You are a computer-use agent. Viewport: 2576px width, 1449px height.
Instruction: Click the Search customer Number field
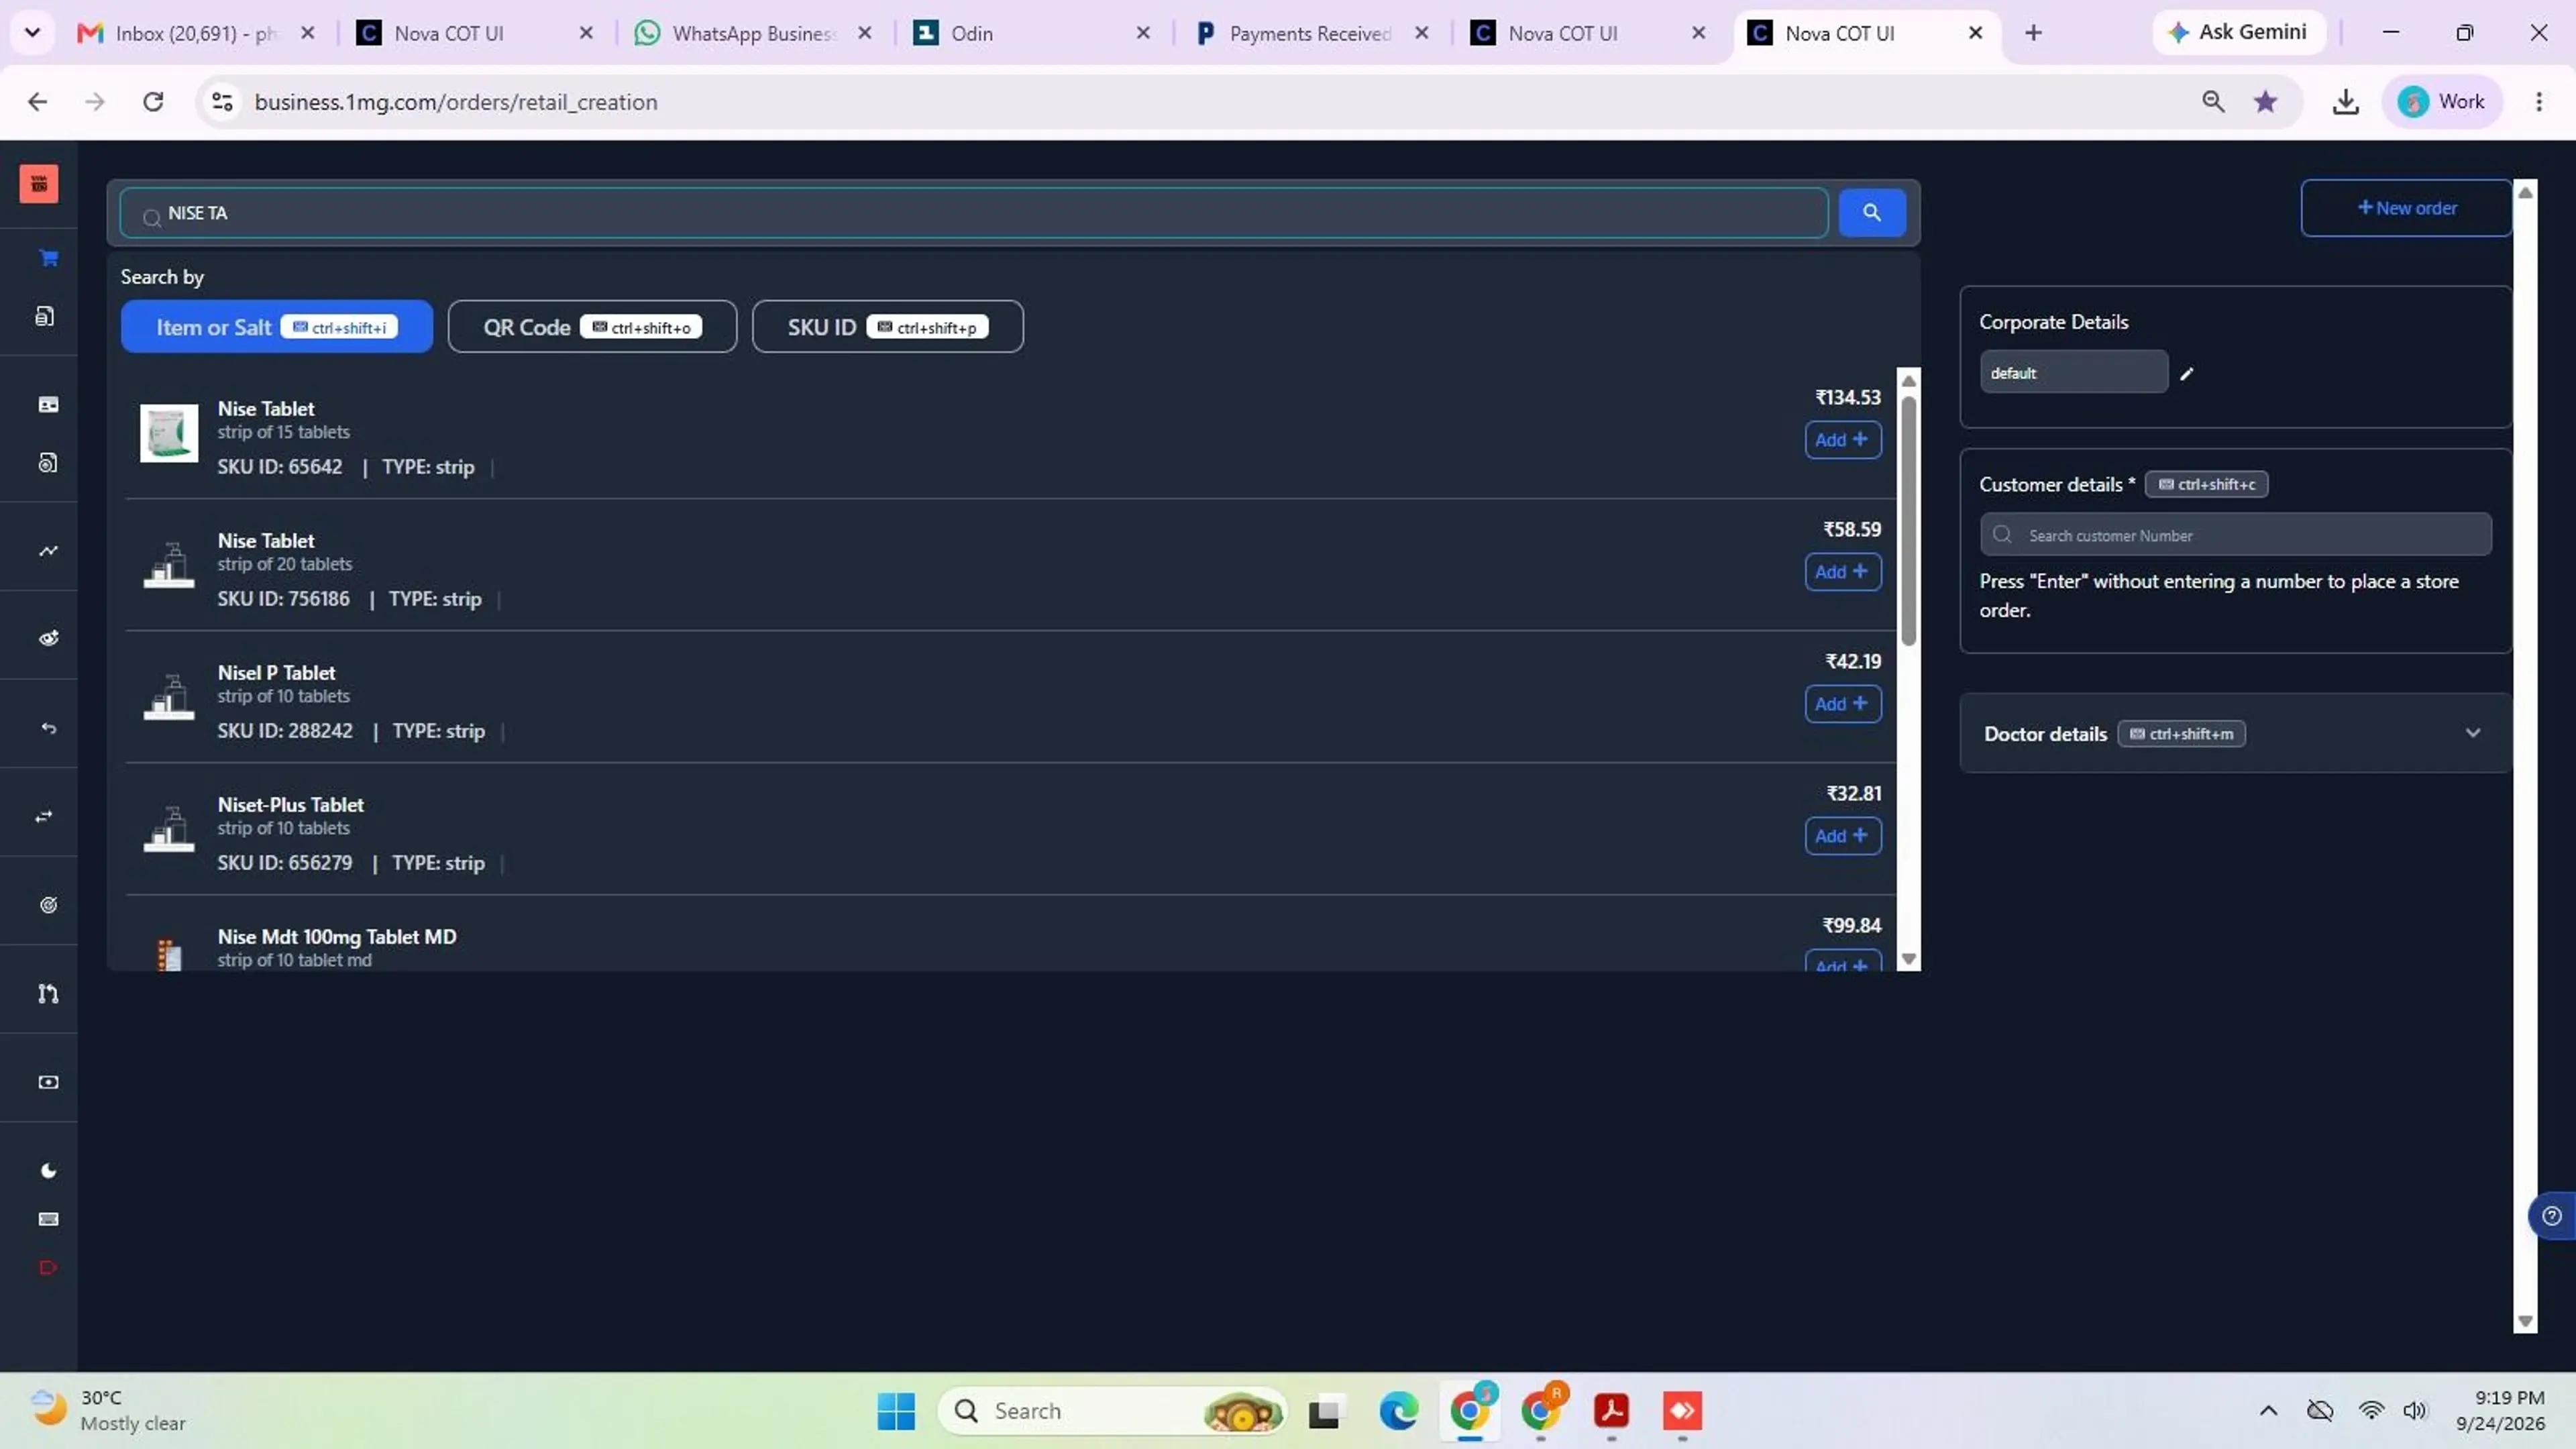[x=2235, y=535]
